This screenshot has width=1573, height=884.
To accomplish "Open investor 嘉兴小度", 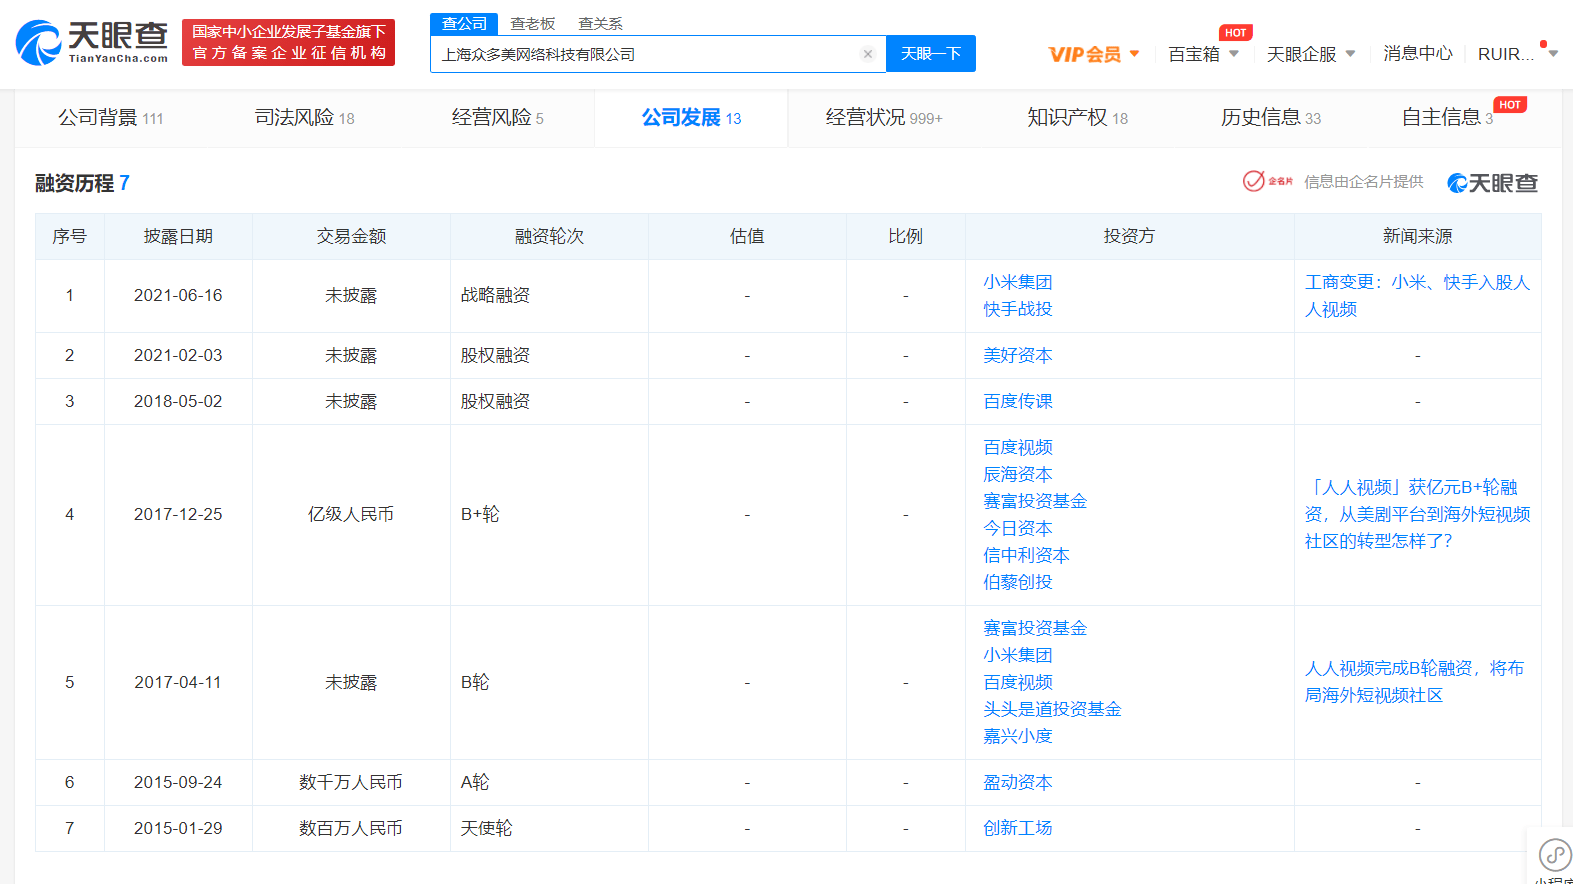I will 1017,736.
